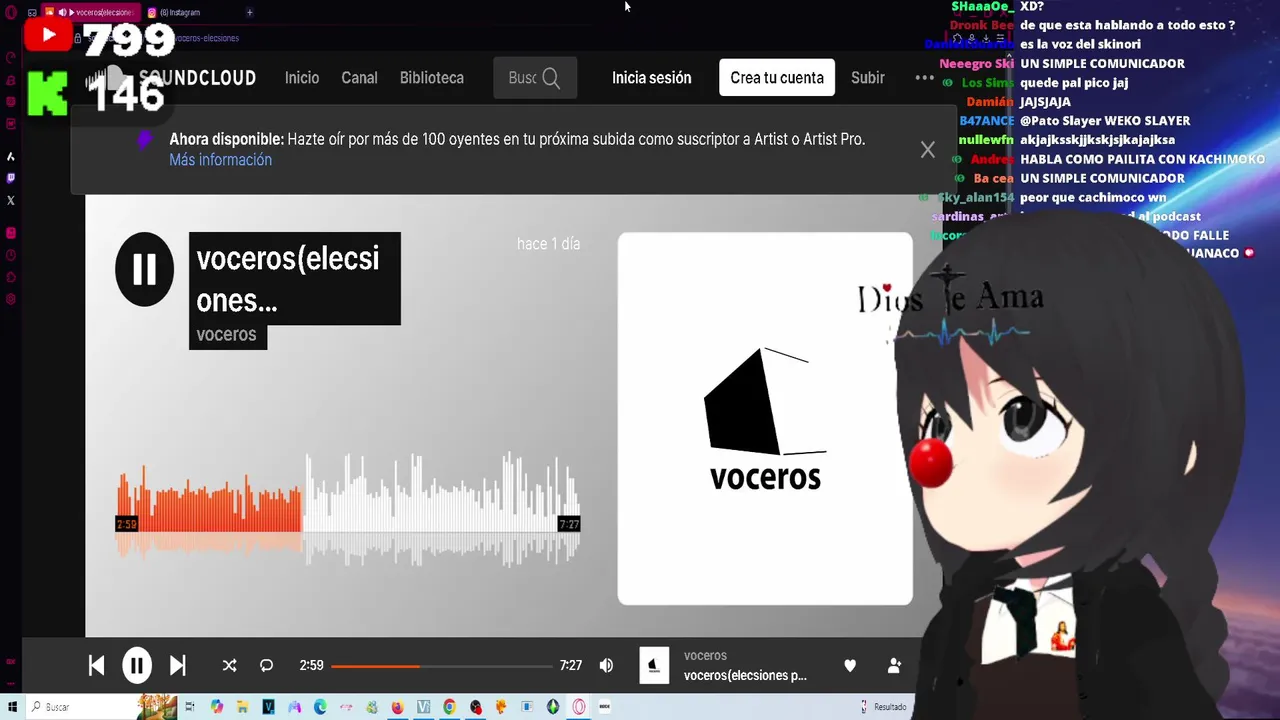Mute the volume speaker icon

click(x=606, y=665)
